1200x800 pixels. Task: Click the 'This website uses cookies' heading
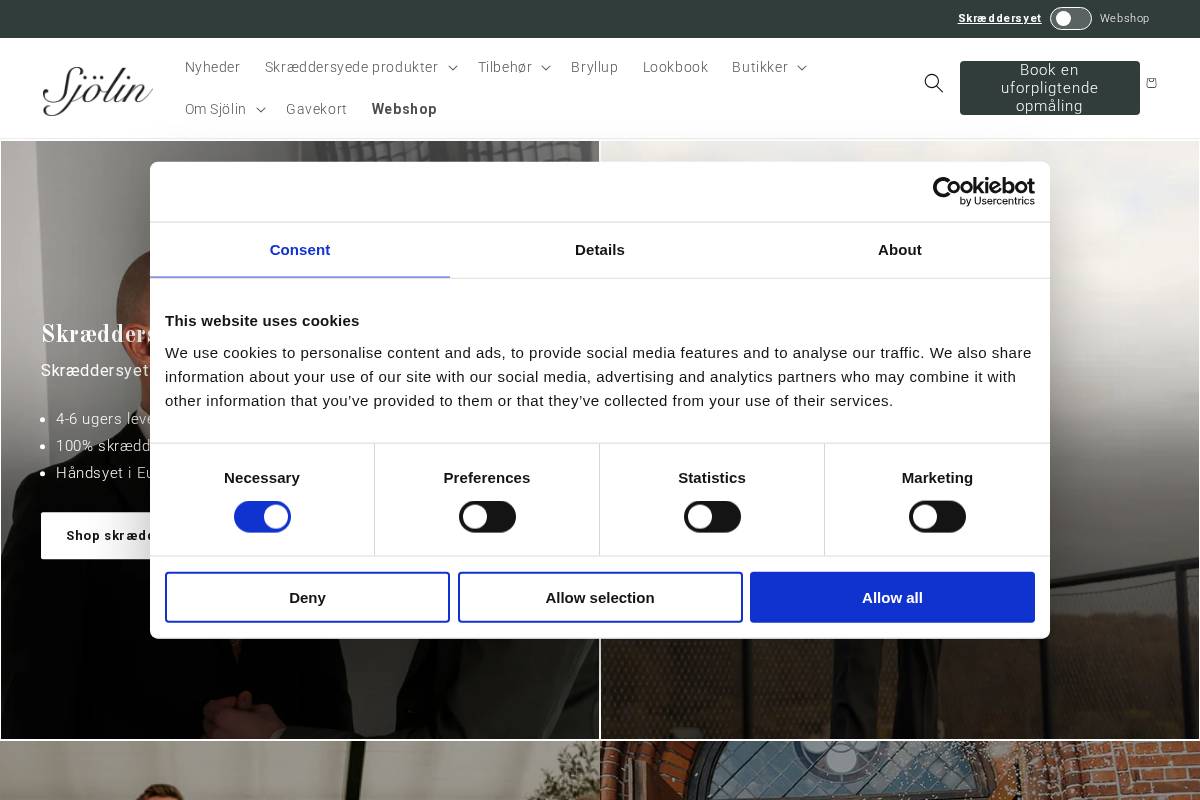tap(262, 321)
